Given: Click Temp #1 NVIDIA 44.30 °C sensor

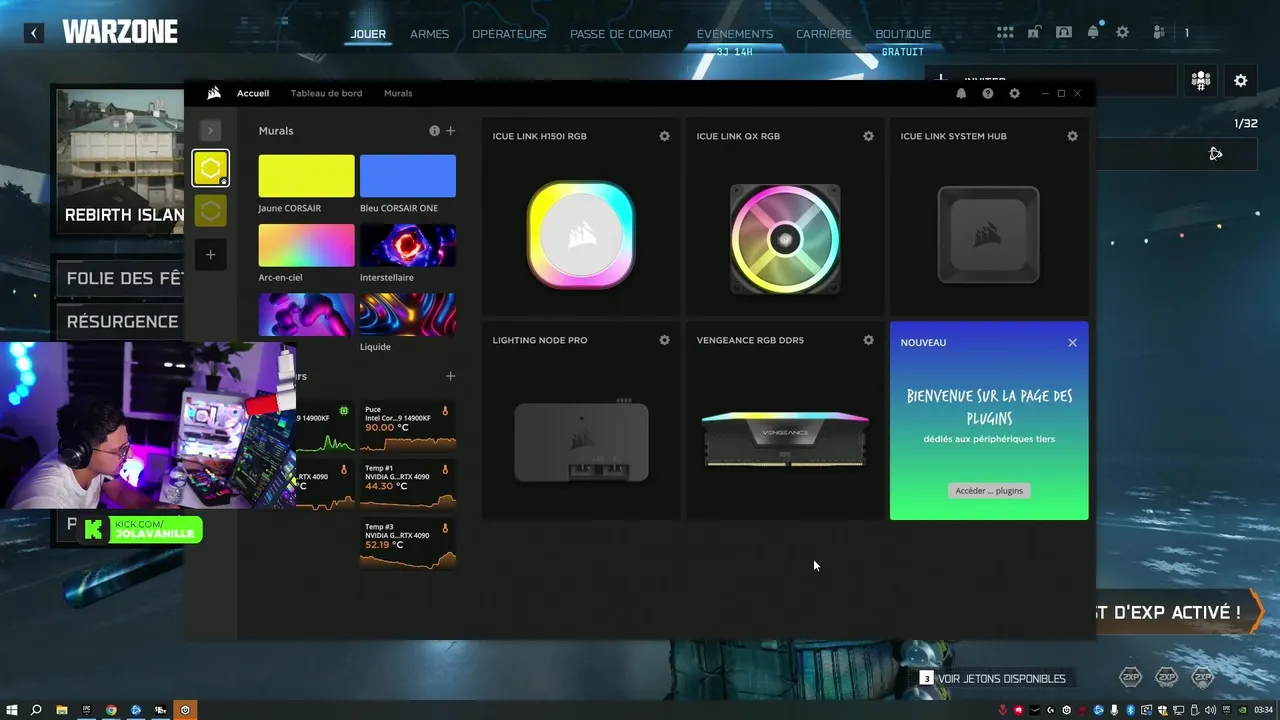Looking at the screenshot, I should [408, 486].
